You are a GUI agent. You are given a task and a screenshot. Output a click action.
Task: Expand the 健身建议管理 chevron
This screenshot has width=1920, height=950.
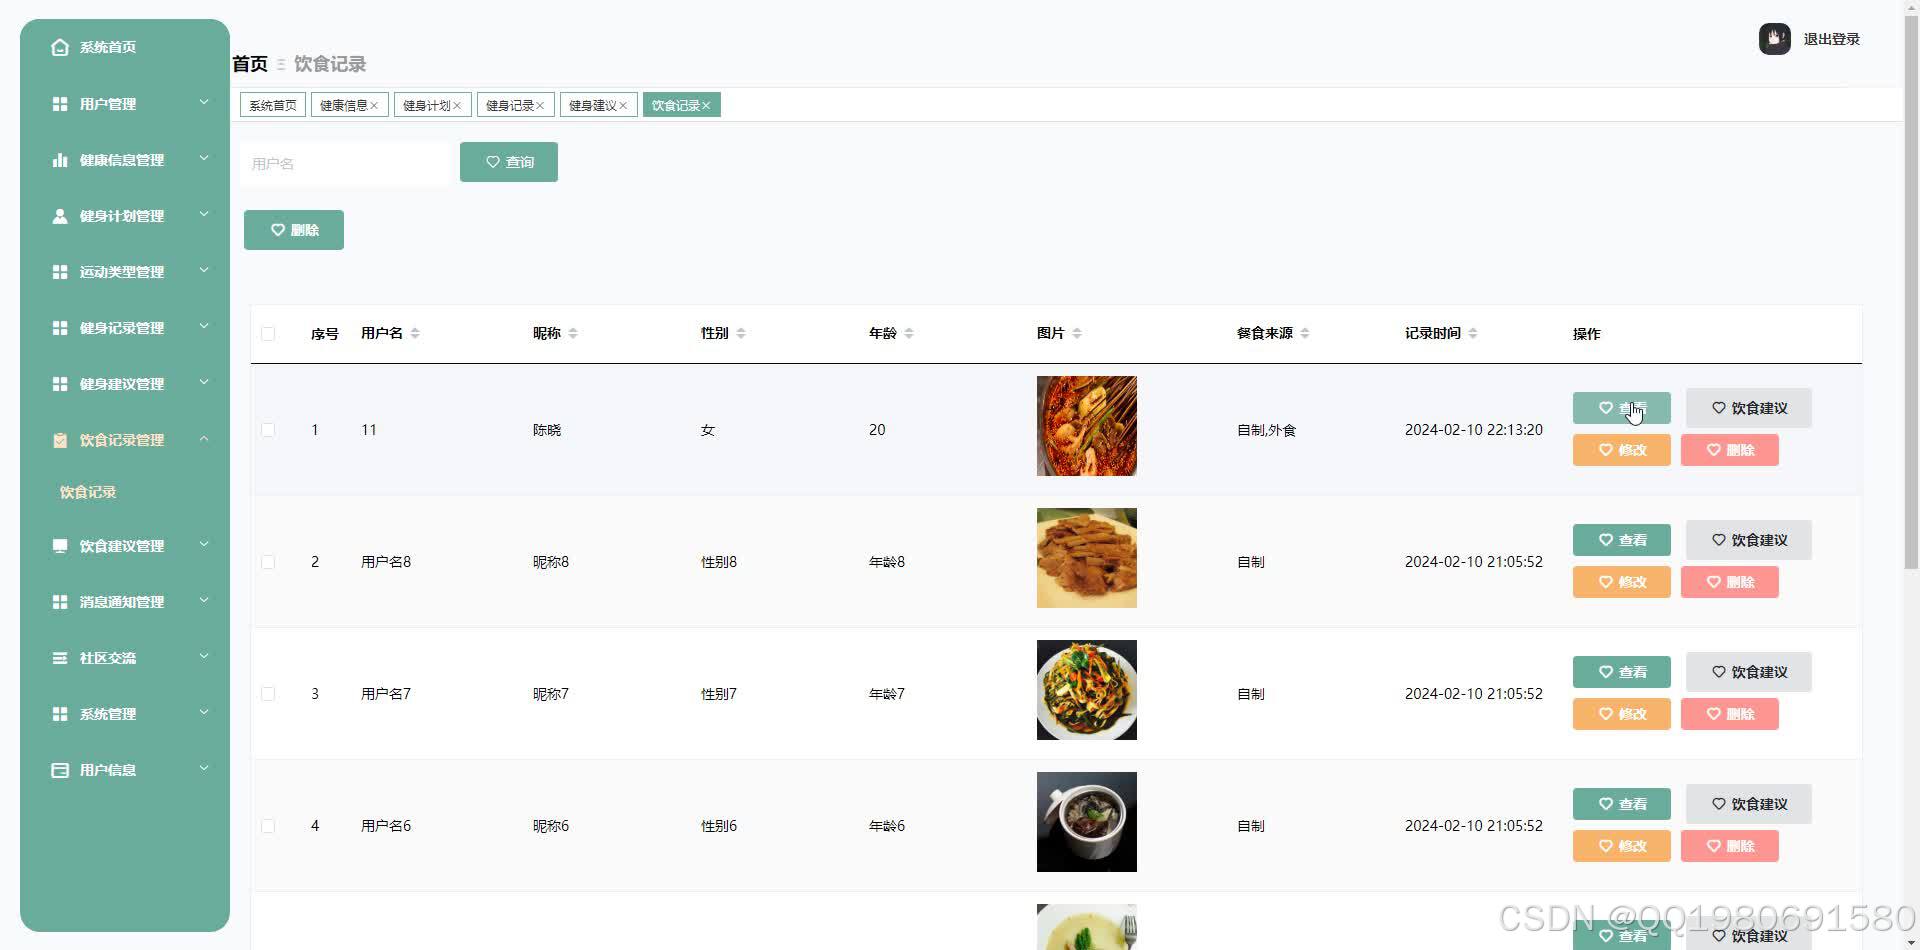click(x=204, y=382)
